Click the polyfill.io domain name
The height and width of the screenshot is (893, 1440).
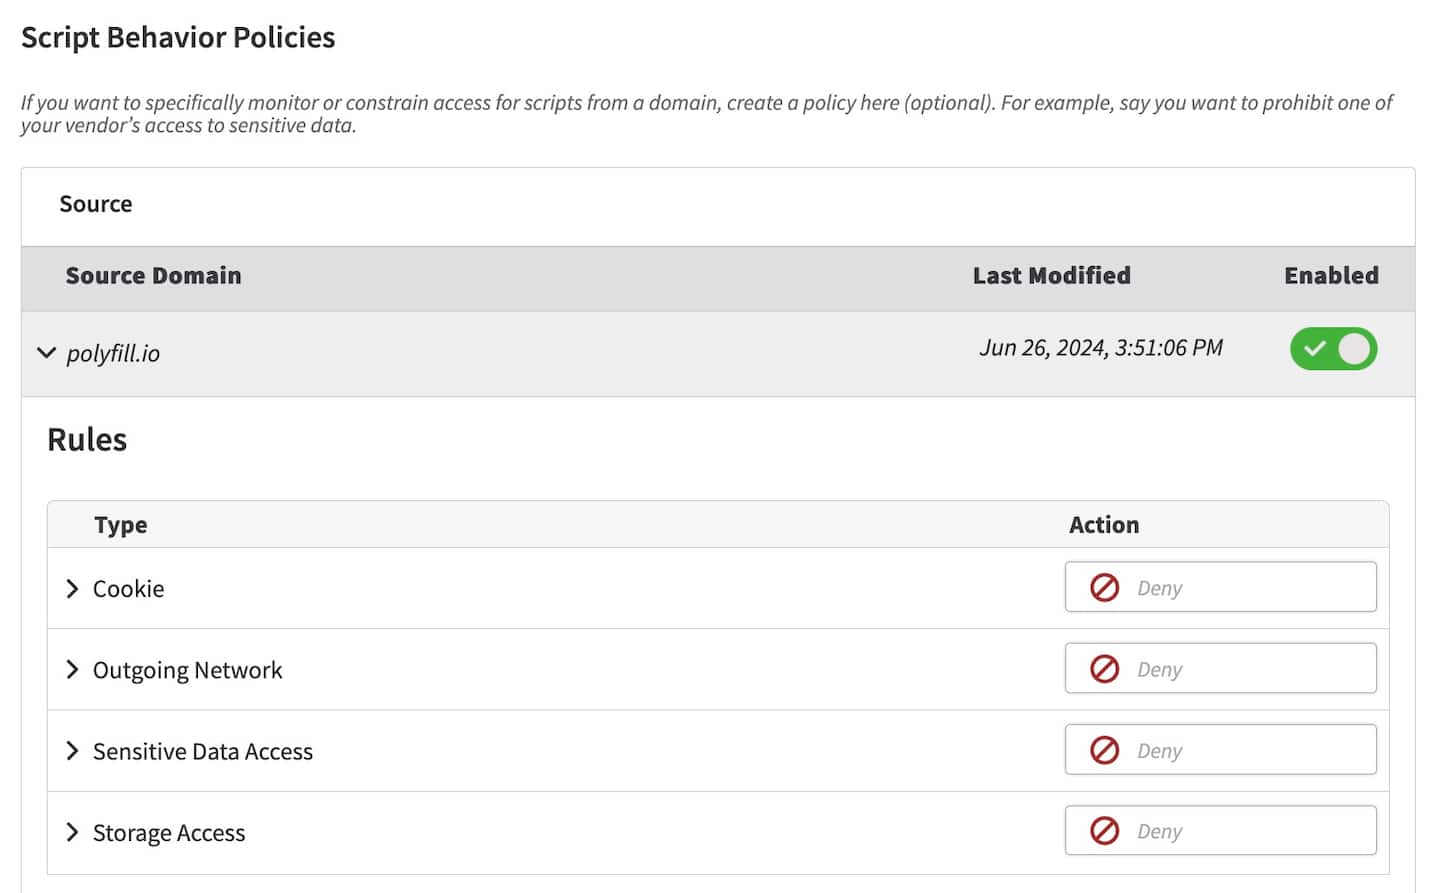click(113, 354)
